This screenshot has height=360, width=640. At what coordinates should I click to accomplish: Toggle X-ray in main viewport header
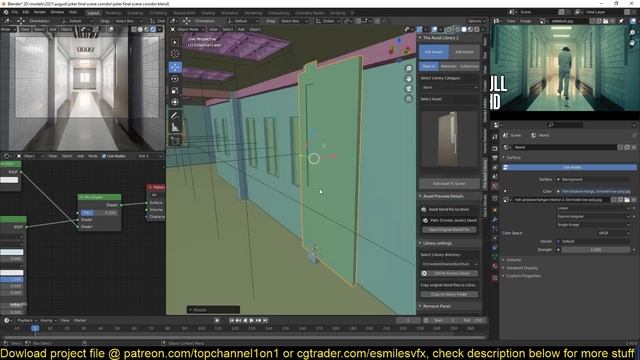coord(449,29)
